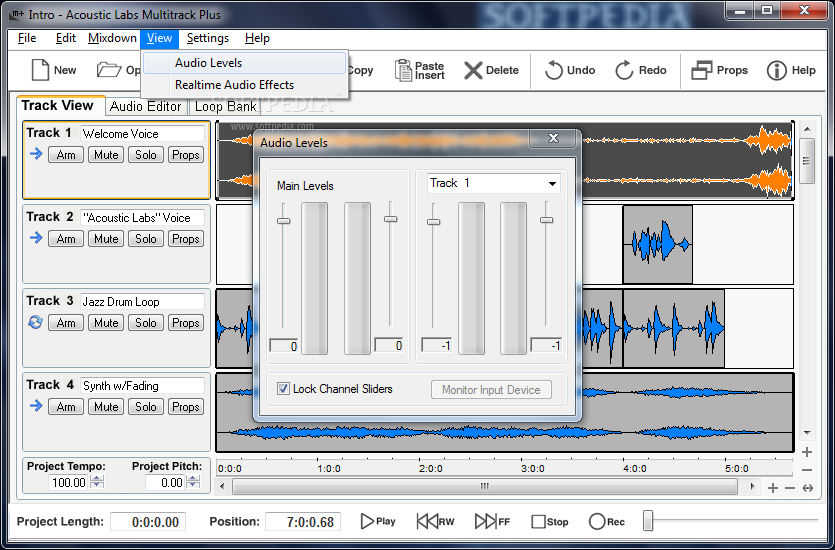Open the Track 1 dropdown in Audio Levels
Image resolution: width=835 pixels, height=550 pixels.
494,183
